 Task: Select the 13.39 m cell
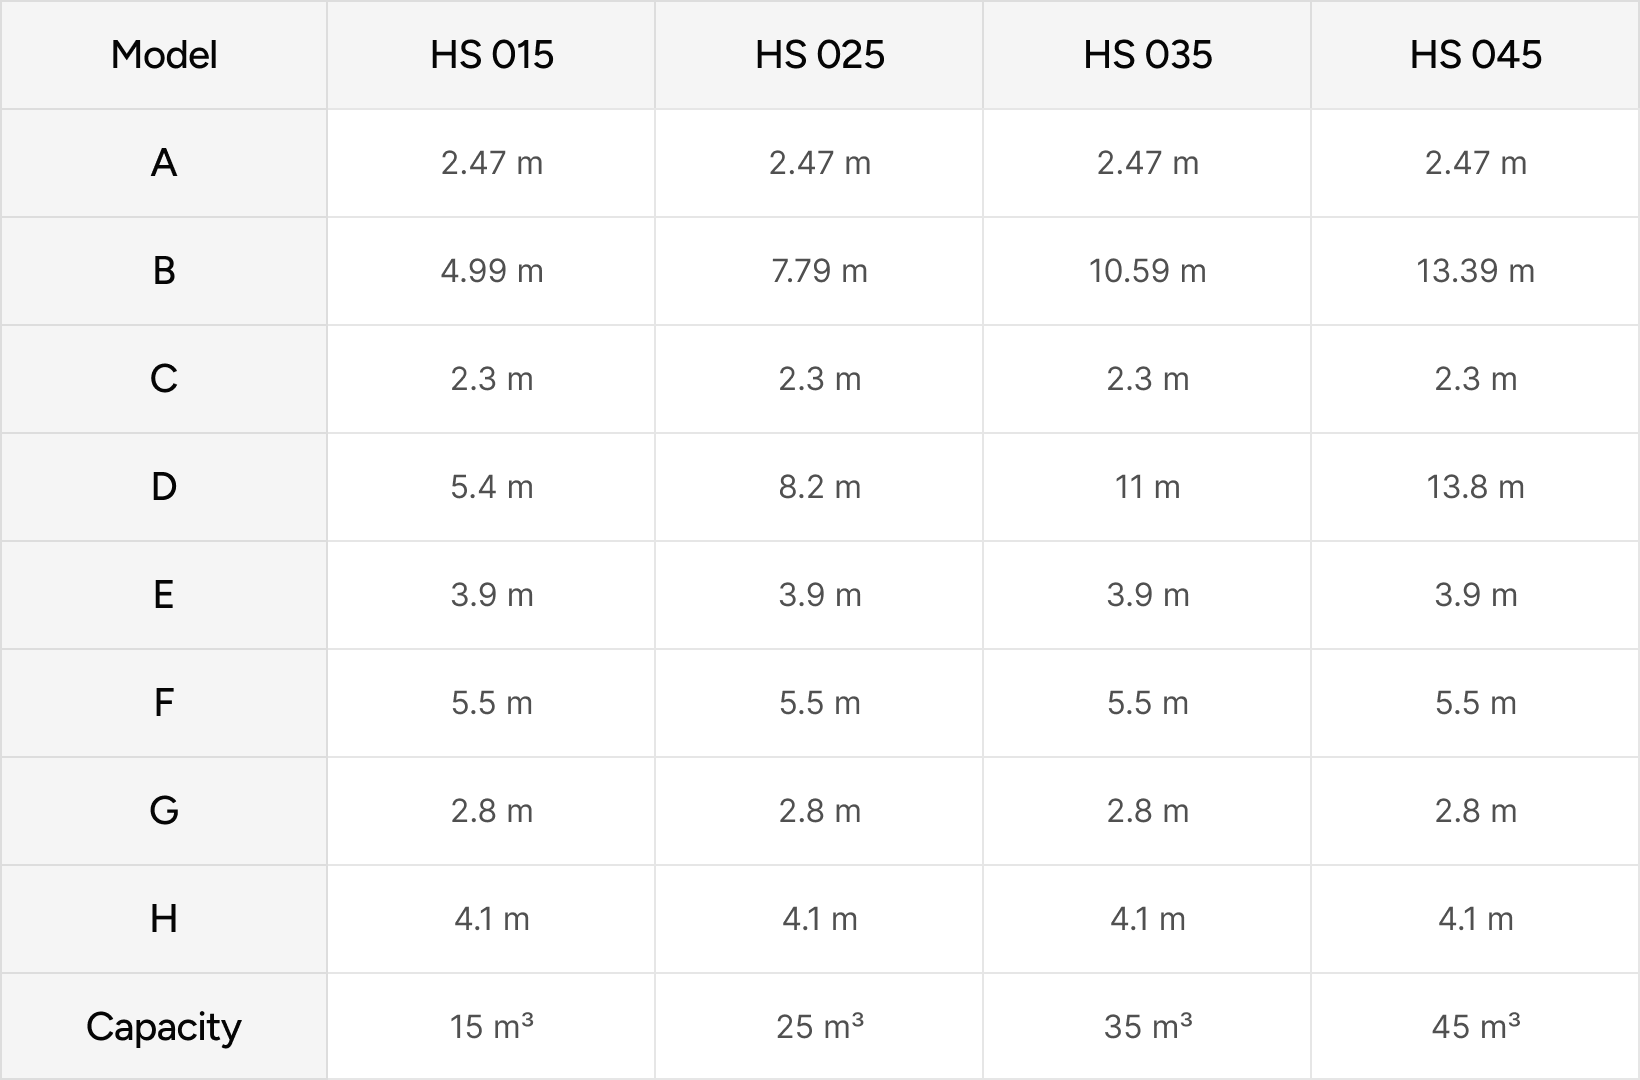[1475, 271]
